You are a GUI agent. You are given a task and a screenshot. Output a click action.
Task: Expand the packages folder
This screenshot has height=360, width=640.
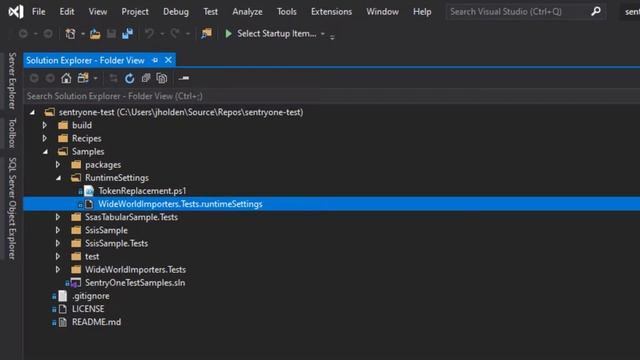58,164
